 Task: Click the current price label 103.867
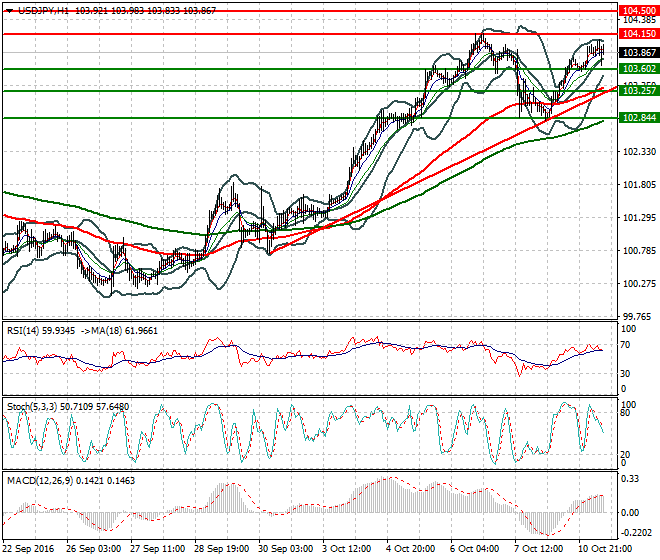(639, 53)
